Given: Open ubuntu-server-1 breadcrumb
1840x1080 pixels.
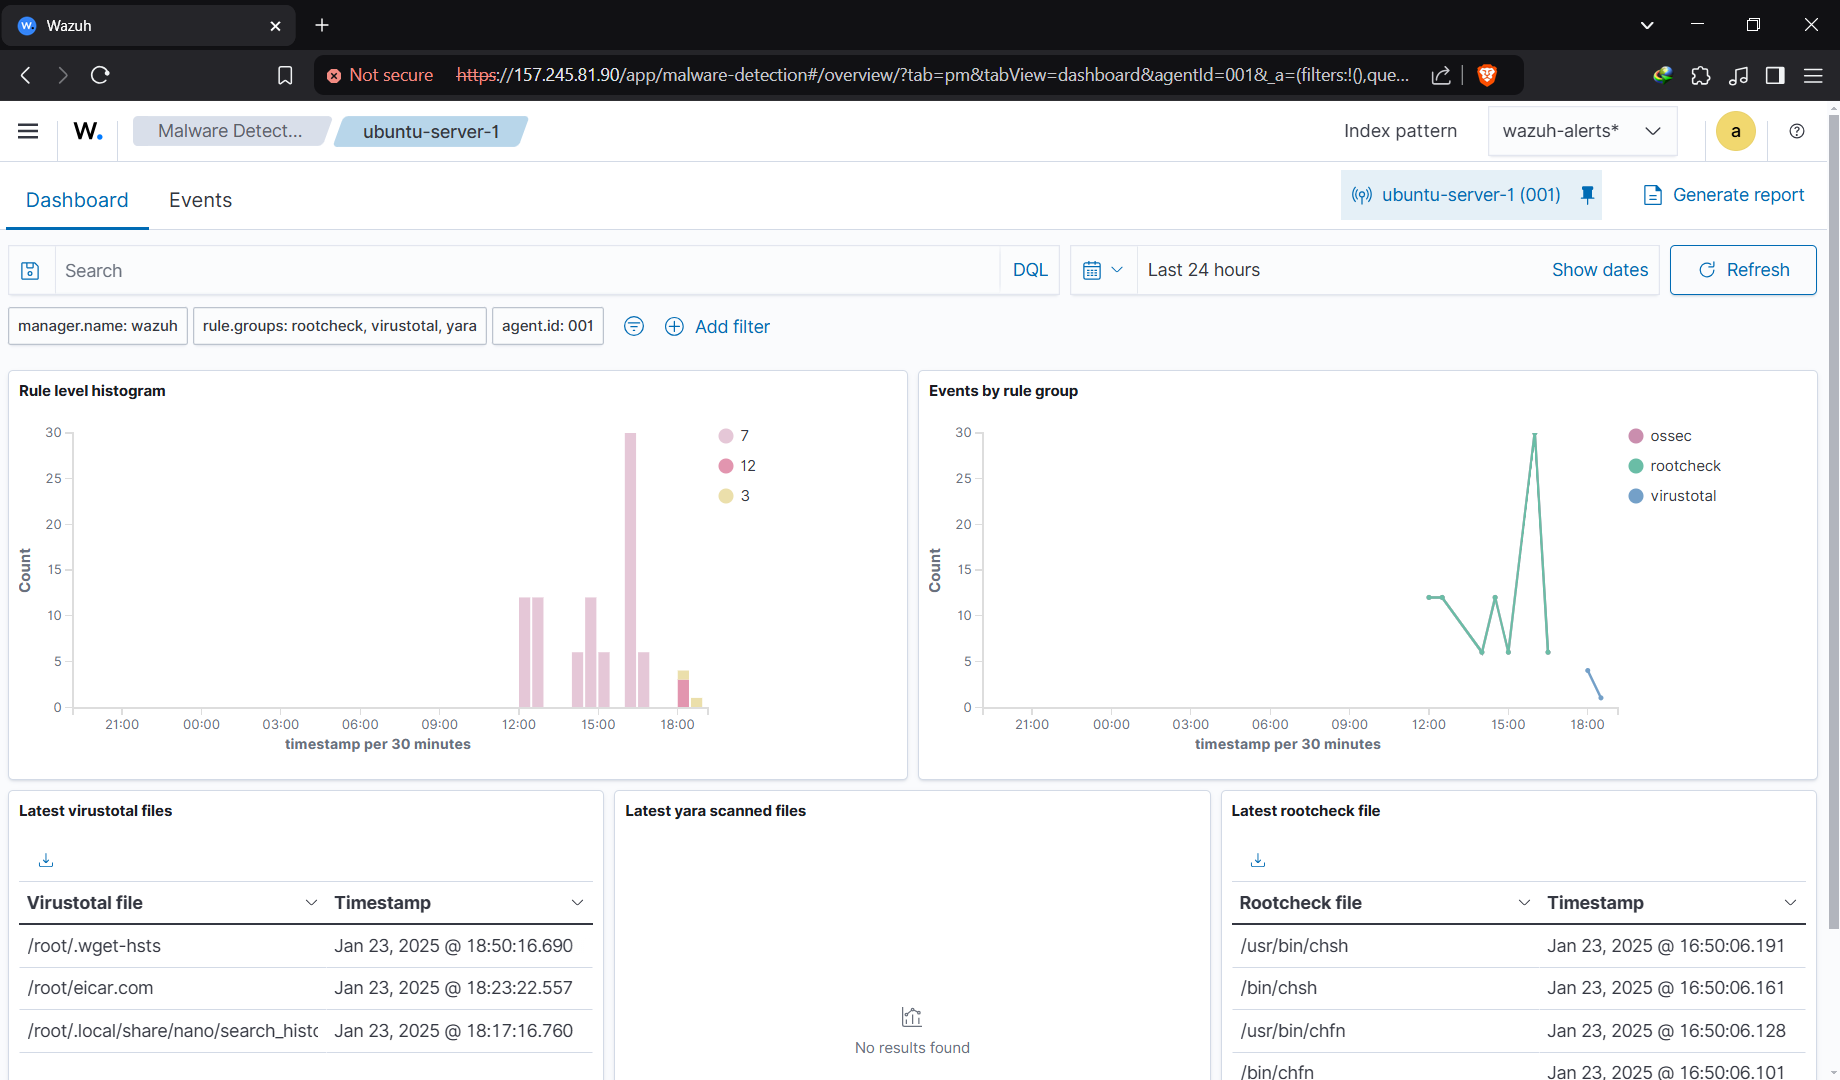Looking at the screenshot, I should [431, 131].
